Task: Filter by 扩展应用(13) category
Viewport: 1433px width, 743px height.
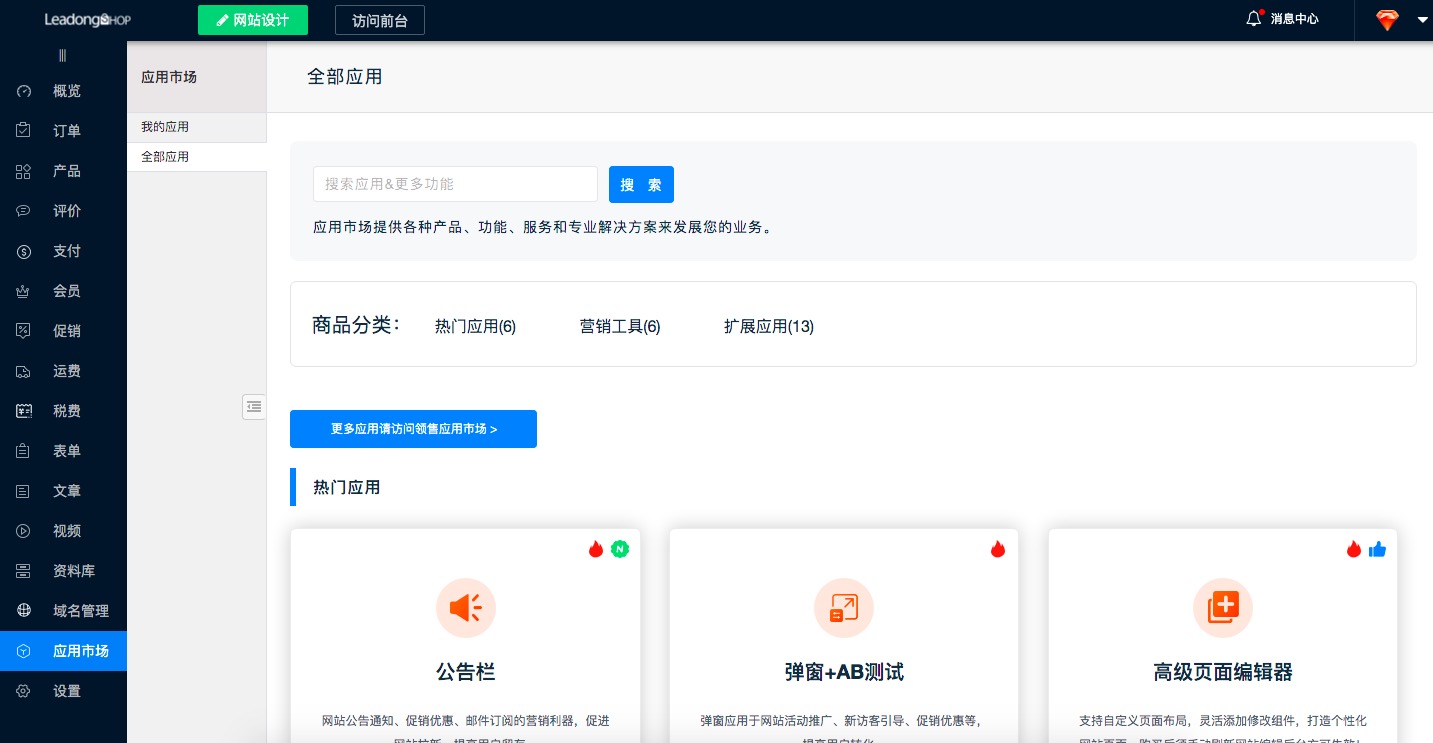Action: (x=768, y=326)
